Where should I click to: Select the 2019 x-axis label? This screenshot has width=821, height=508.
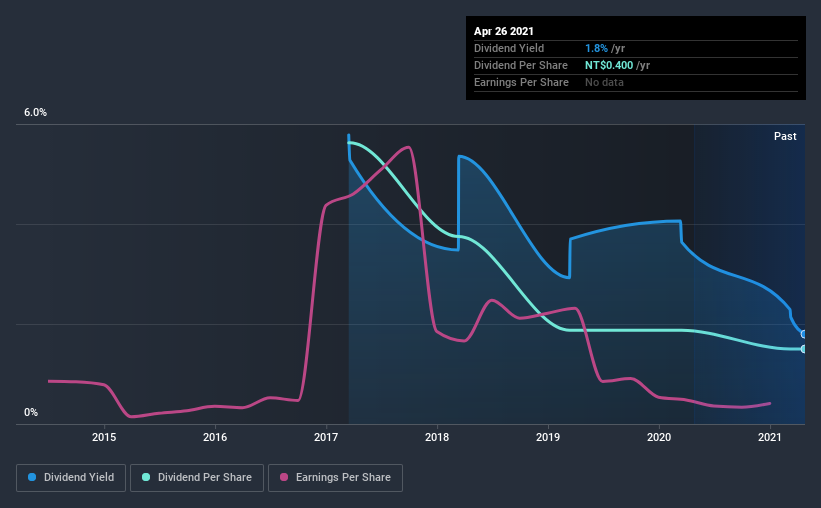pyautogui.click(x=548, y=437)
